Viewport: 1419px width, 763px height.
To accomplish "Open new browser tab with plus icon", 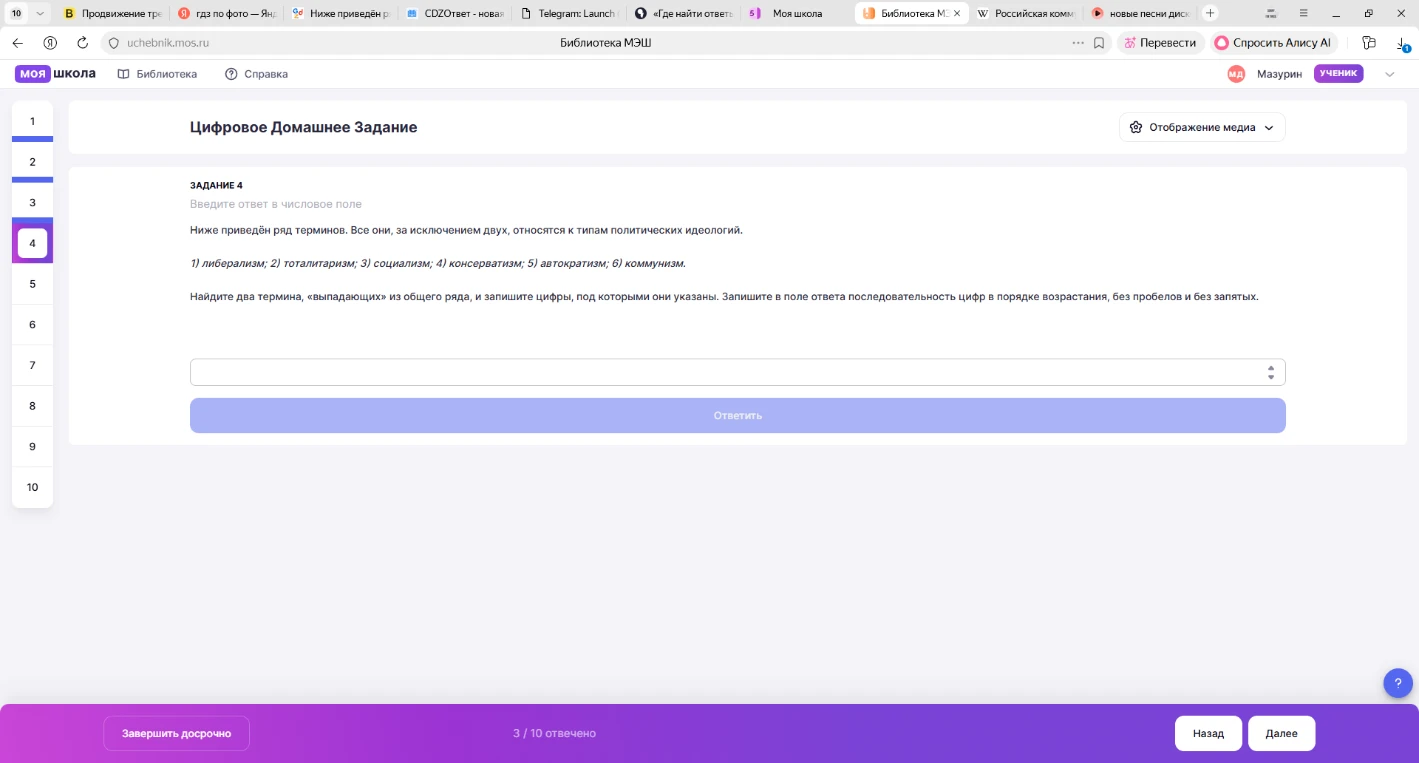I will click(1210, 13).
